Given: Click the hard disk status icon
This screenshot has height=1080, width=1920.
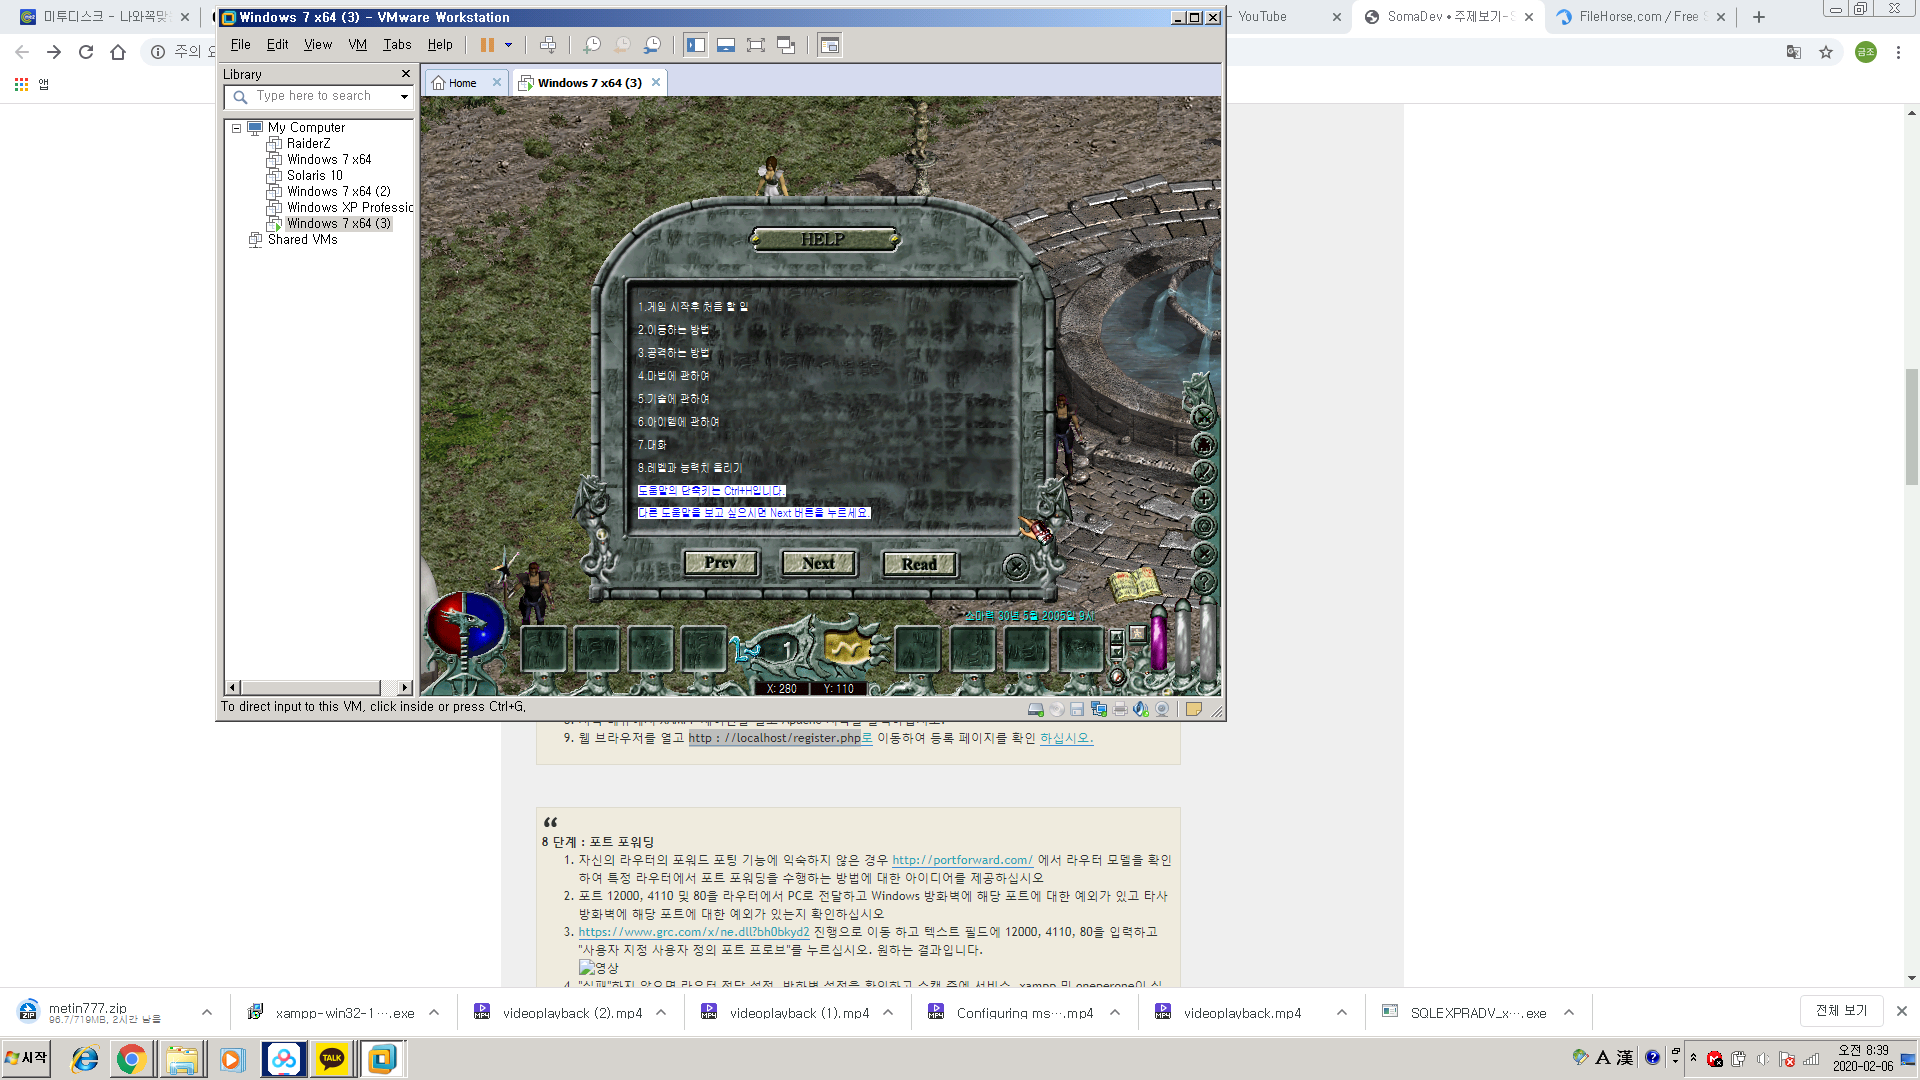Looking at the screenshot, I should (x=1035, y=708).
